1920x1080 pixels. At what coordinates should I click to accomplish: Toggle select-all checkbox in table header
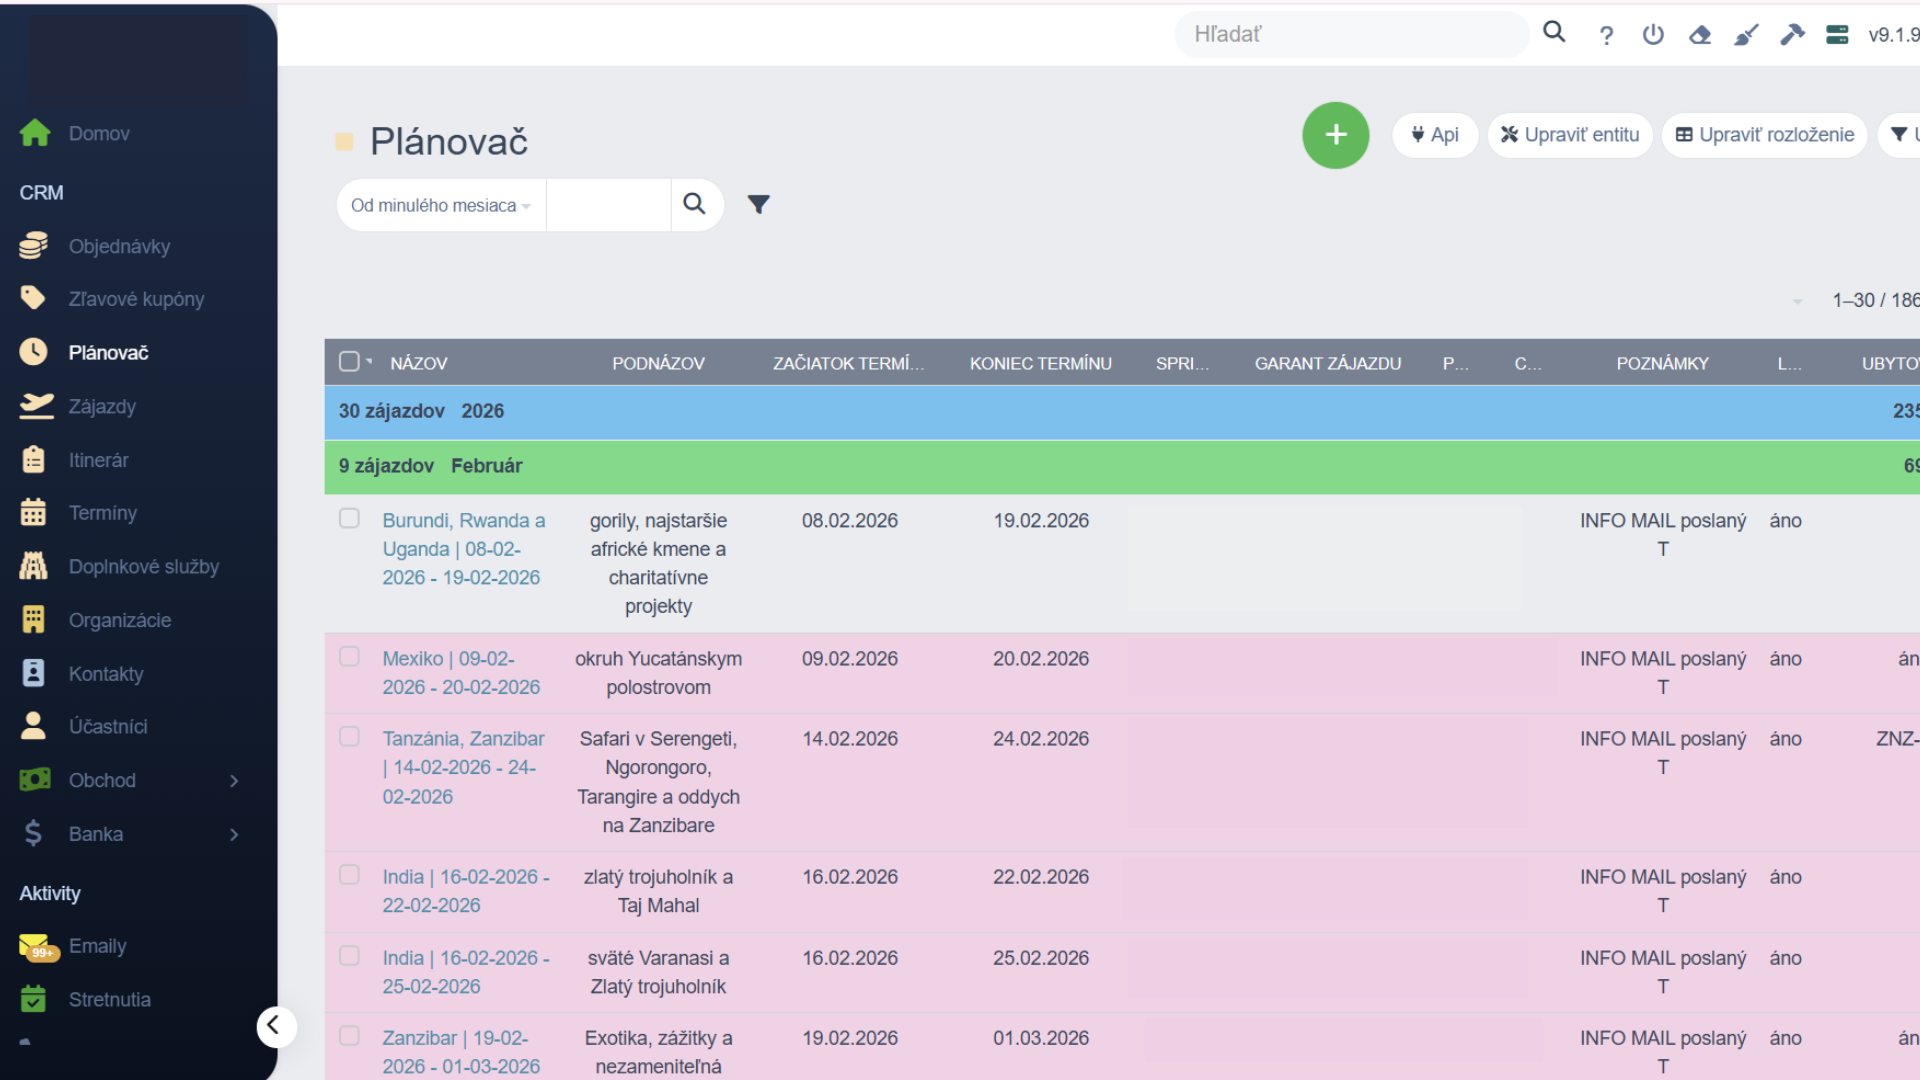pyautogui.click(x=349, y=361)
